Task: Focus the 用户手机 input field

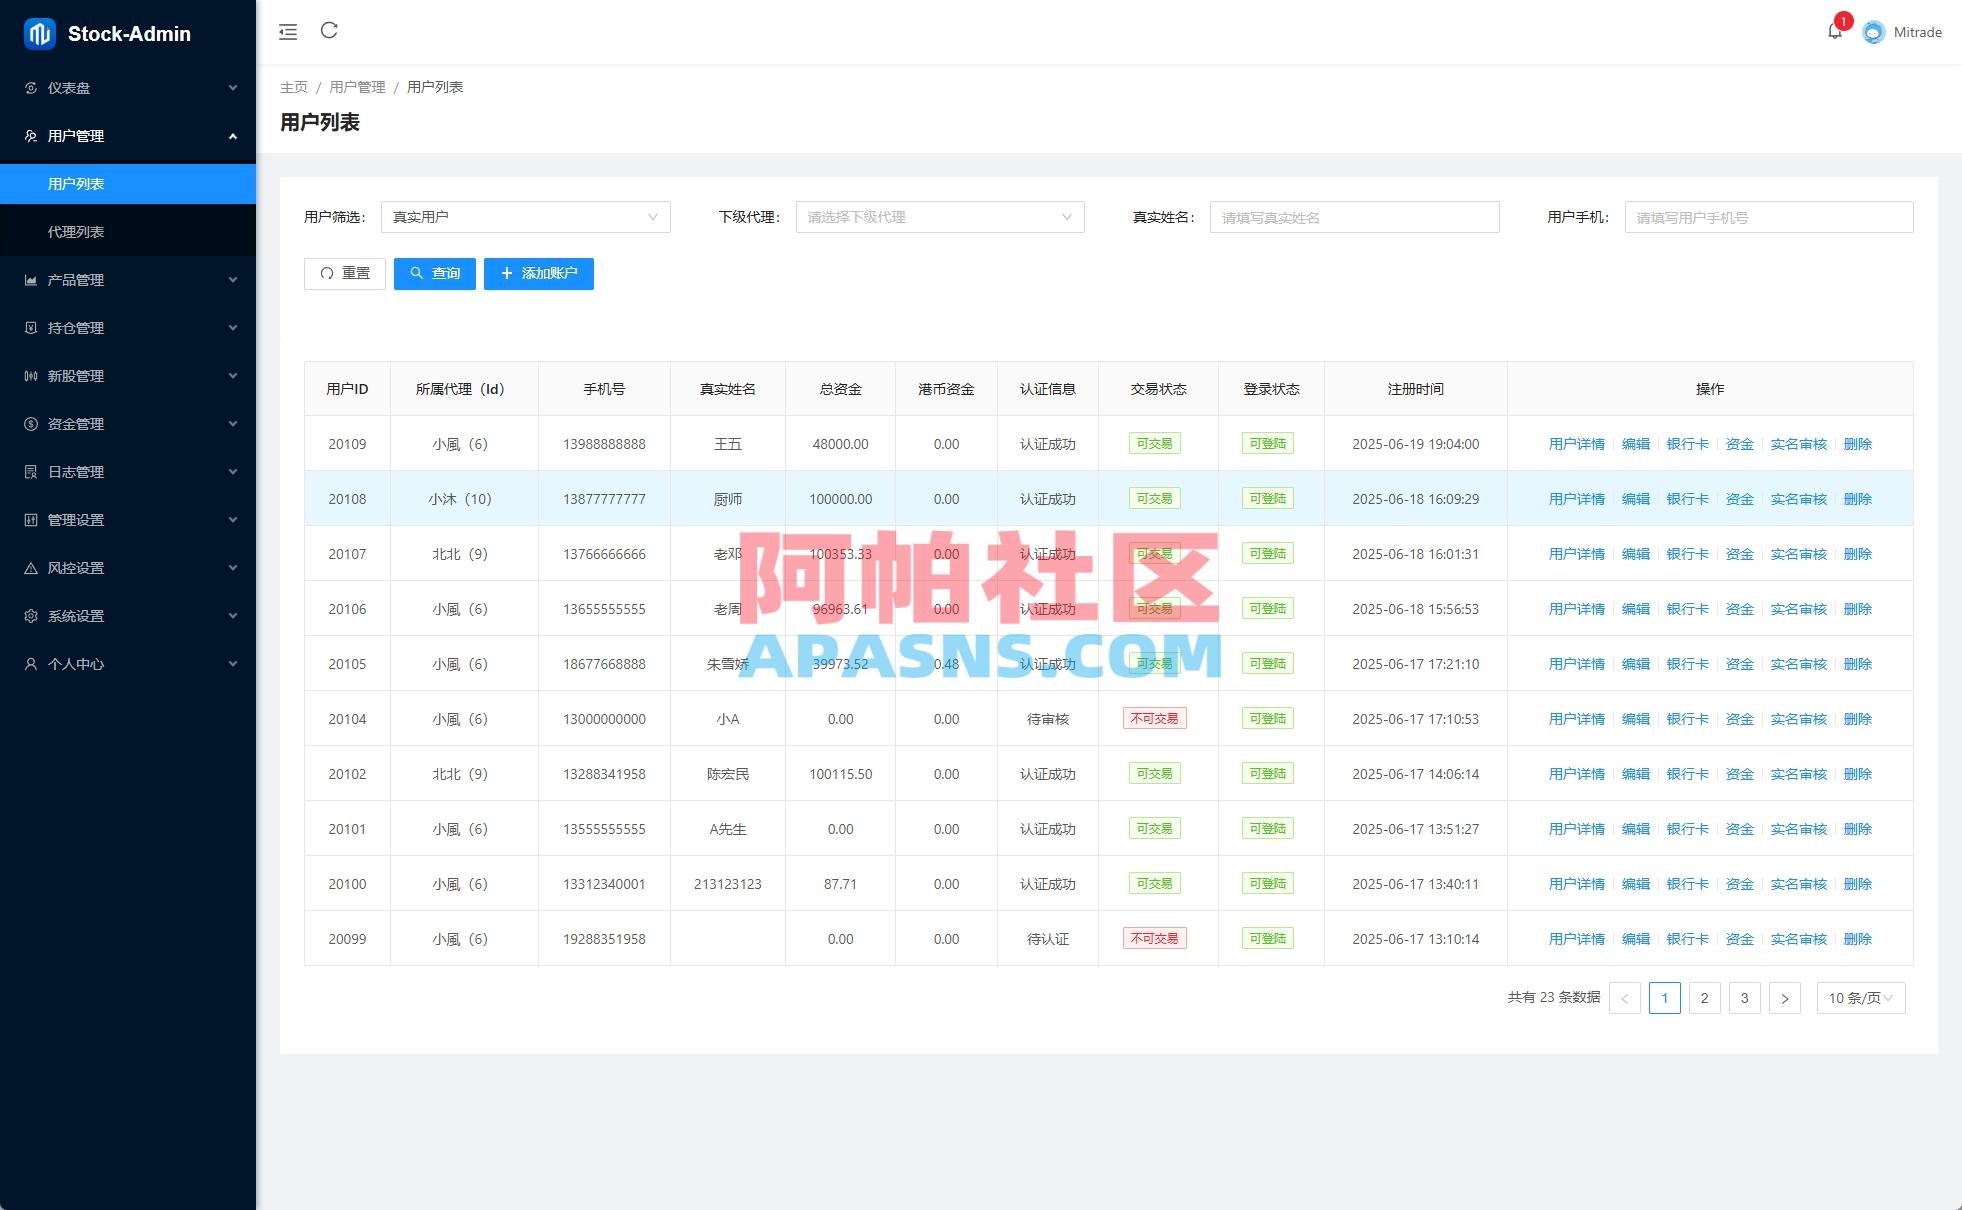Action: 1768,217
